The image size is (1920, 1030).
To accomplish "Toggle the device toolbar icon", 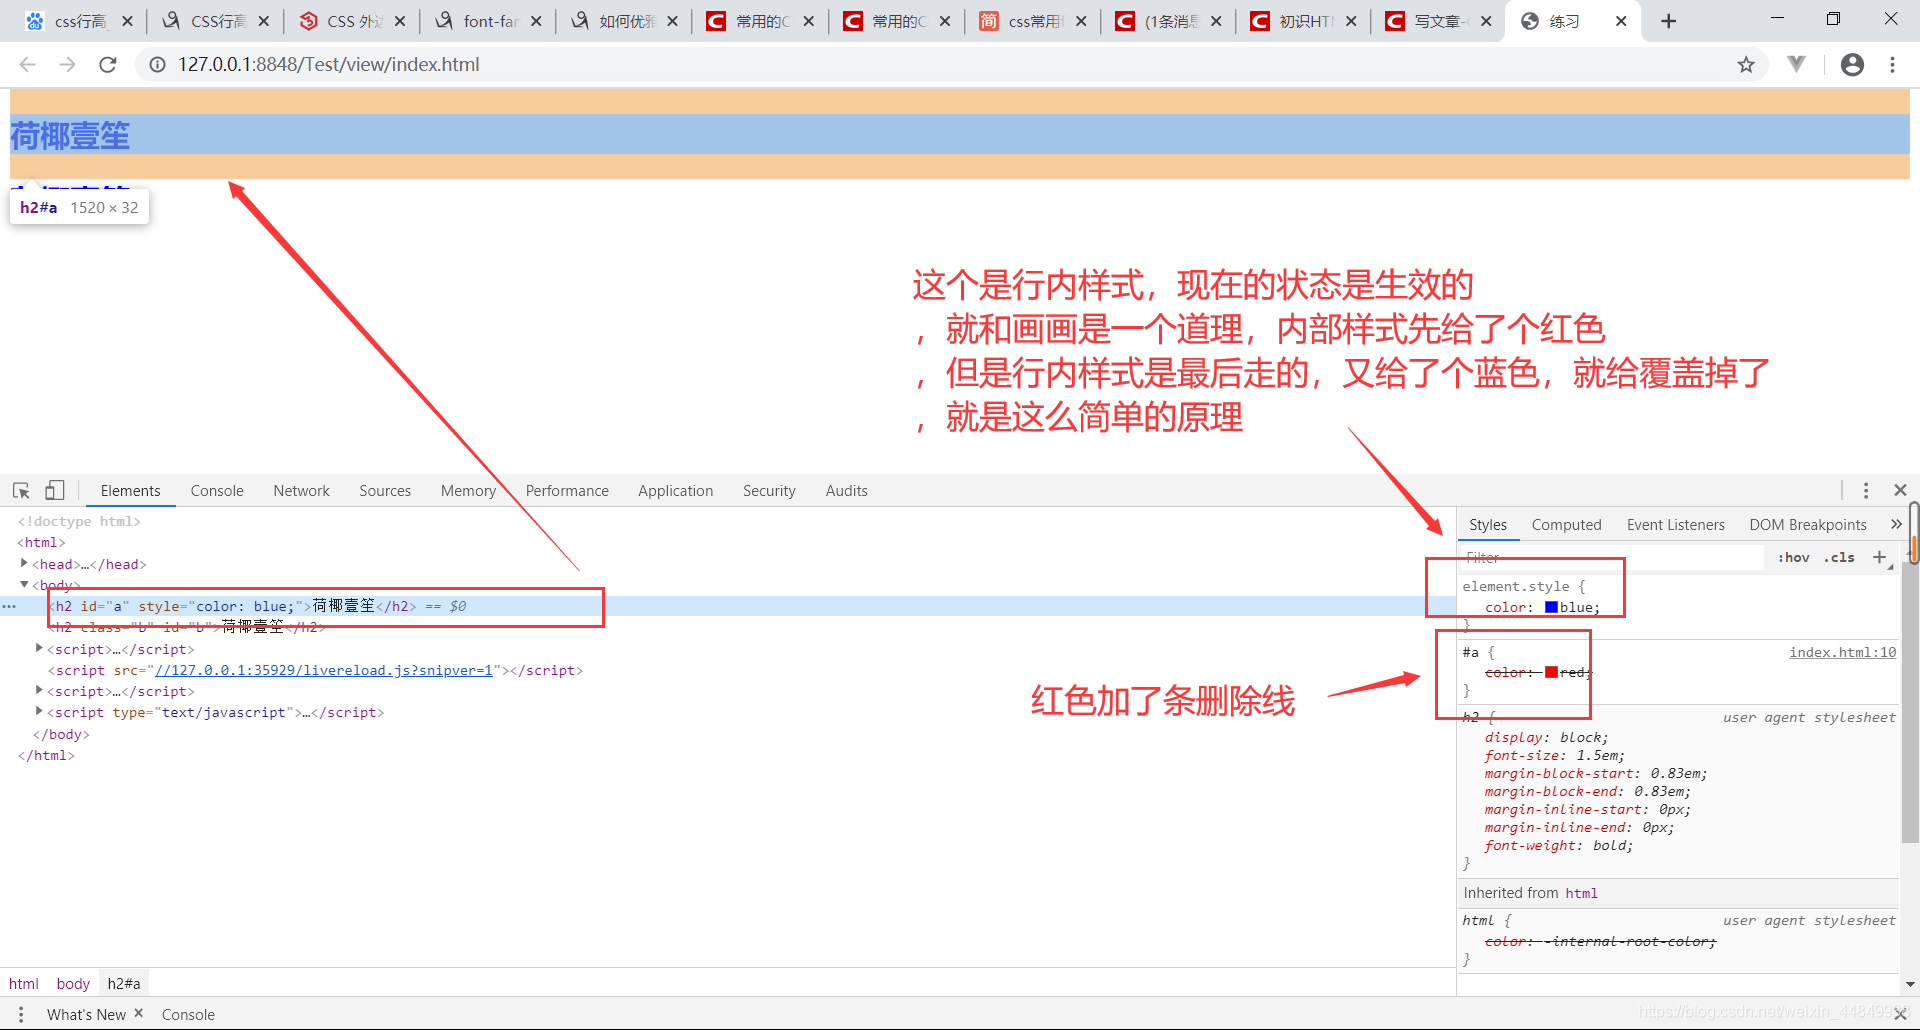I will (54, 490).
